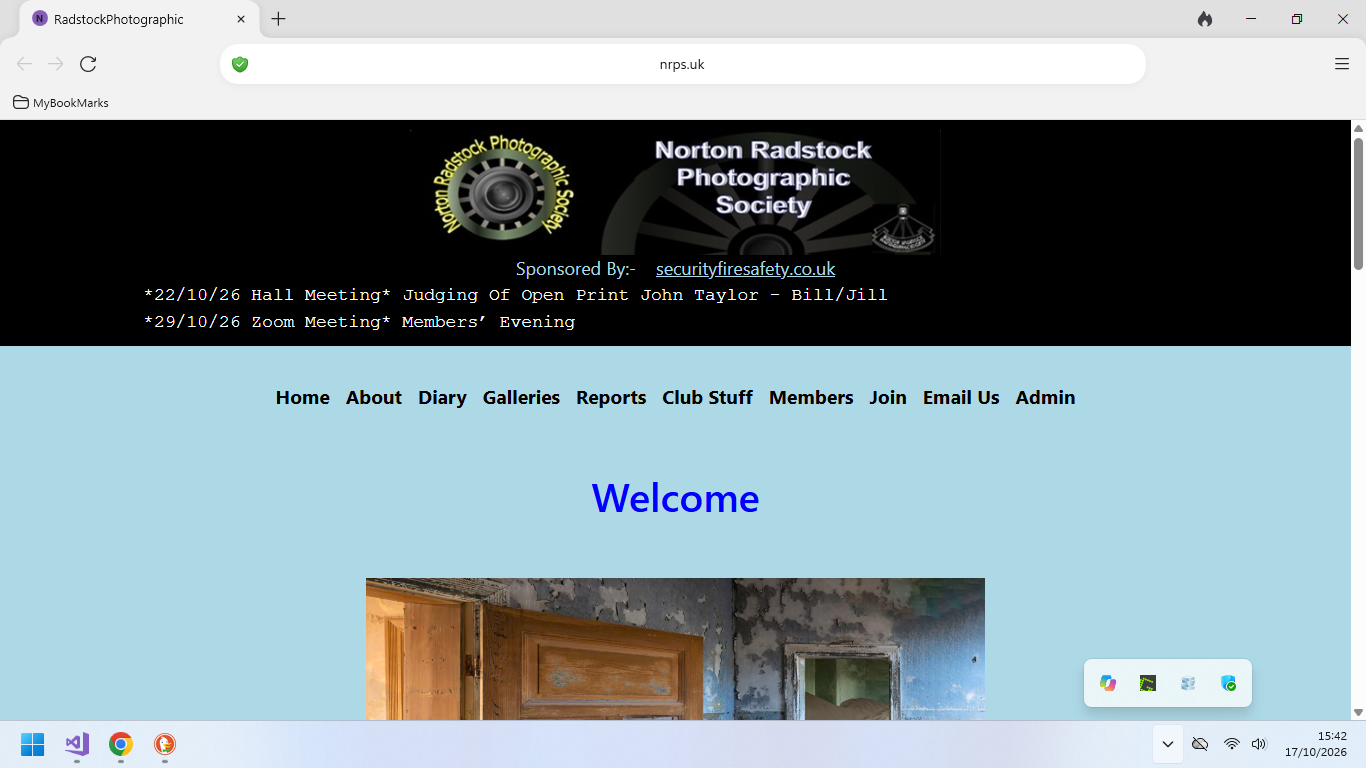The image size is (1366, 768).
Task: Click the fire button in title bar
Action: 1205,19
